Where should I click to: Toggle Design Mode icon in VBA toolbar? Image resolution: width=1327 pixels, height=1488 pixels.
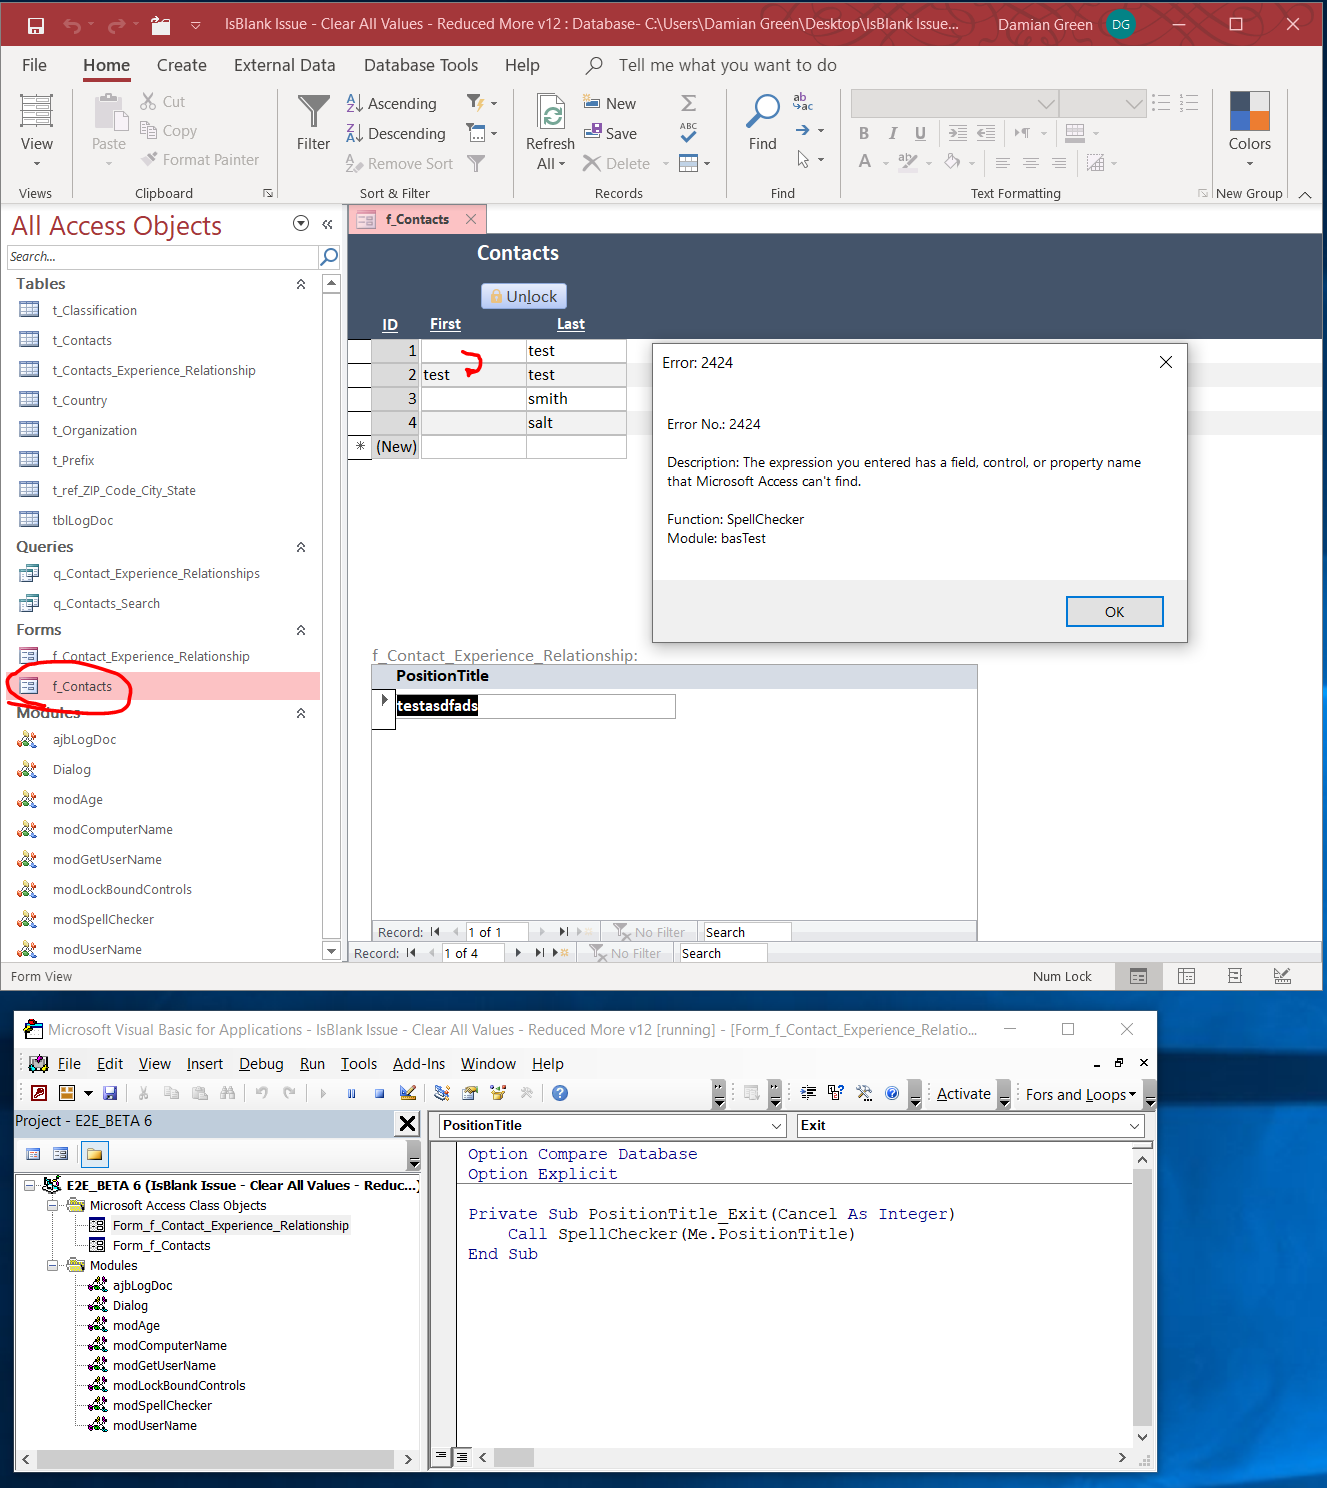[407, 1093]
